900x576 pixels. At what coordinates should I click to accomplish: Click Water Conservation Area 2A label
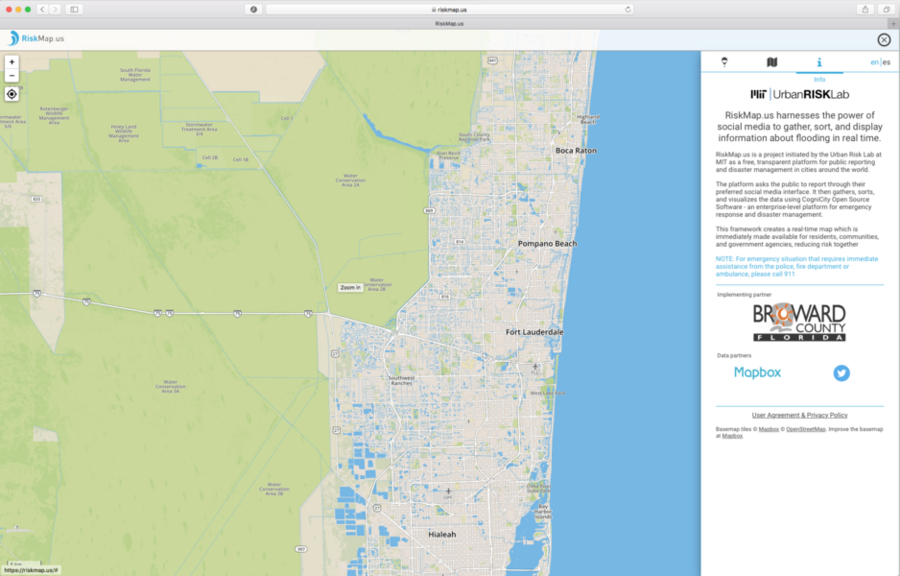(351, 180)
